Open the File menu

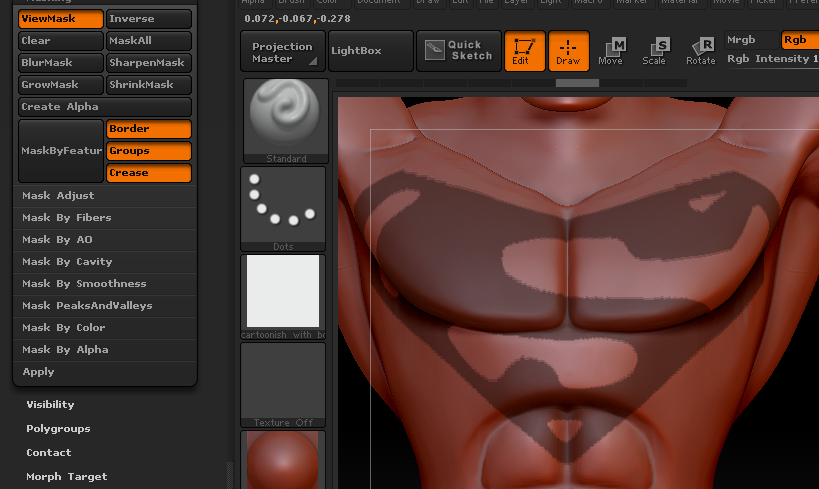[486, 3]
